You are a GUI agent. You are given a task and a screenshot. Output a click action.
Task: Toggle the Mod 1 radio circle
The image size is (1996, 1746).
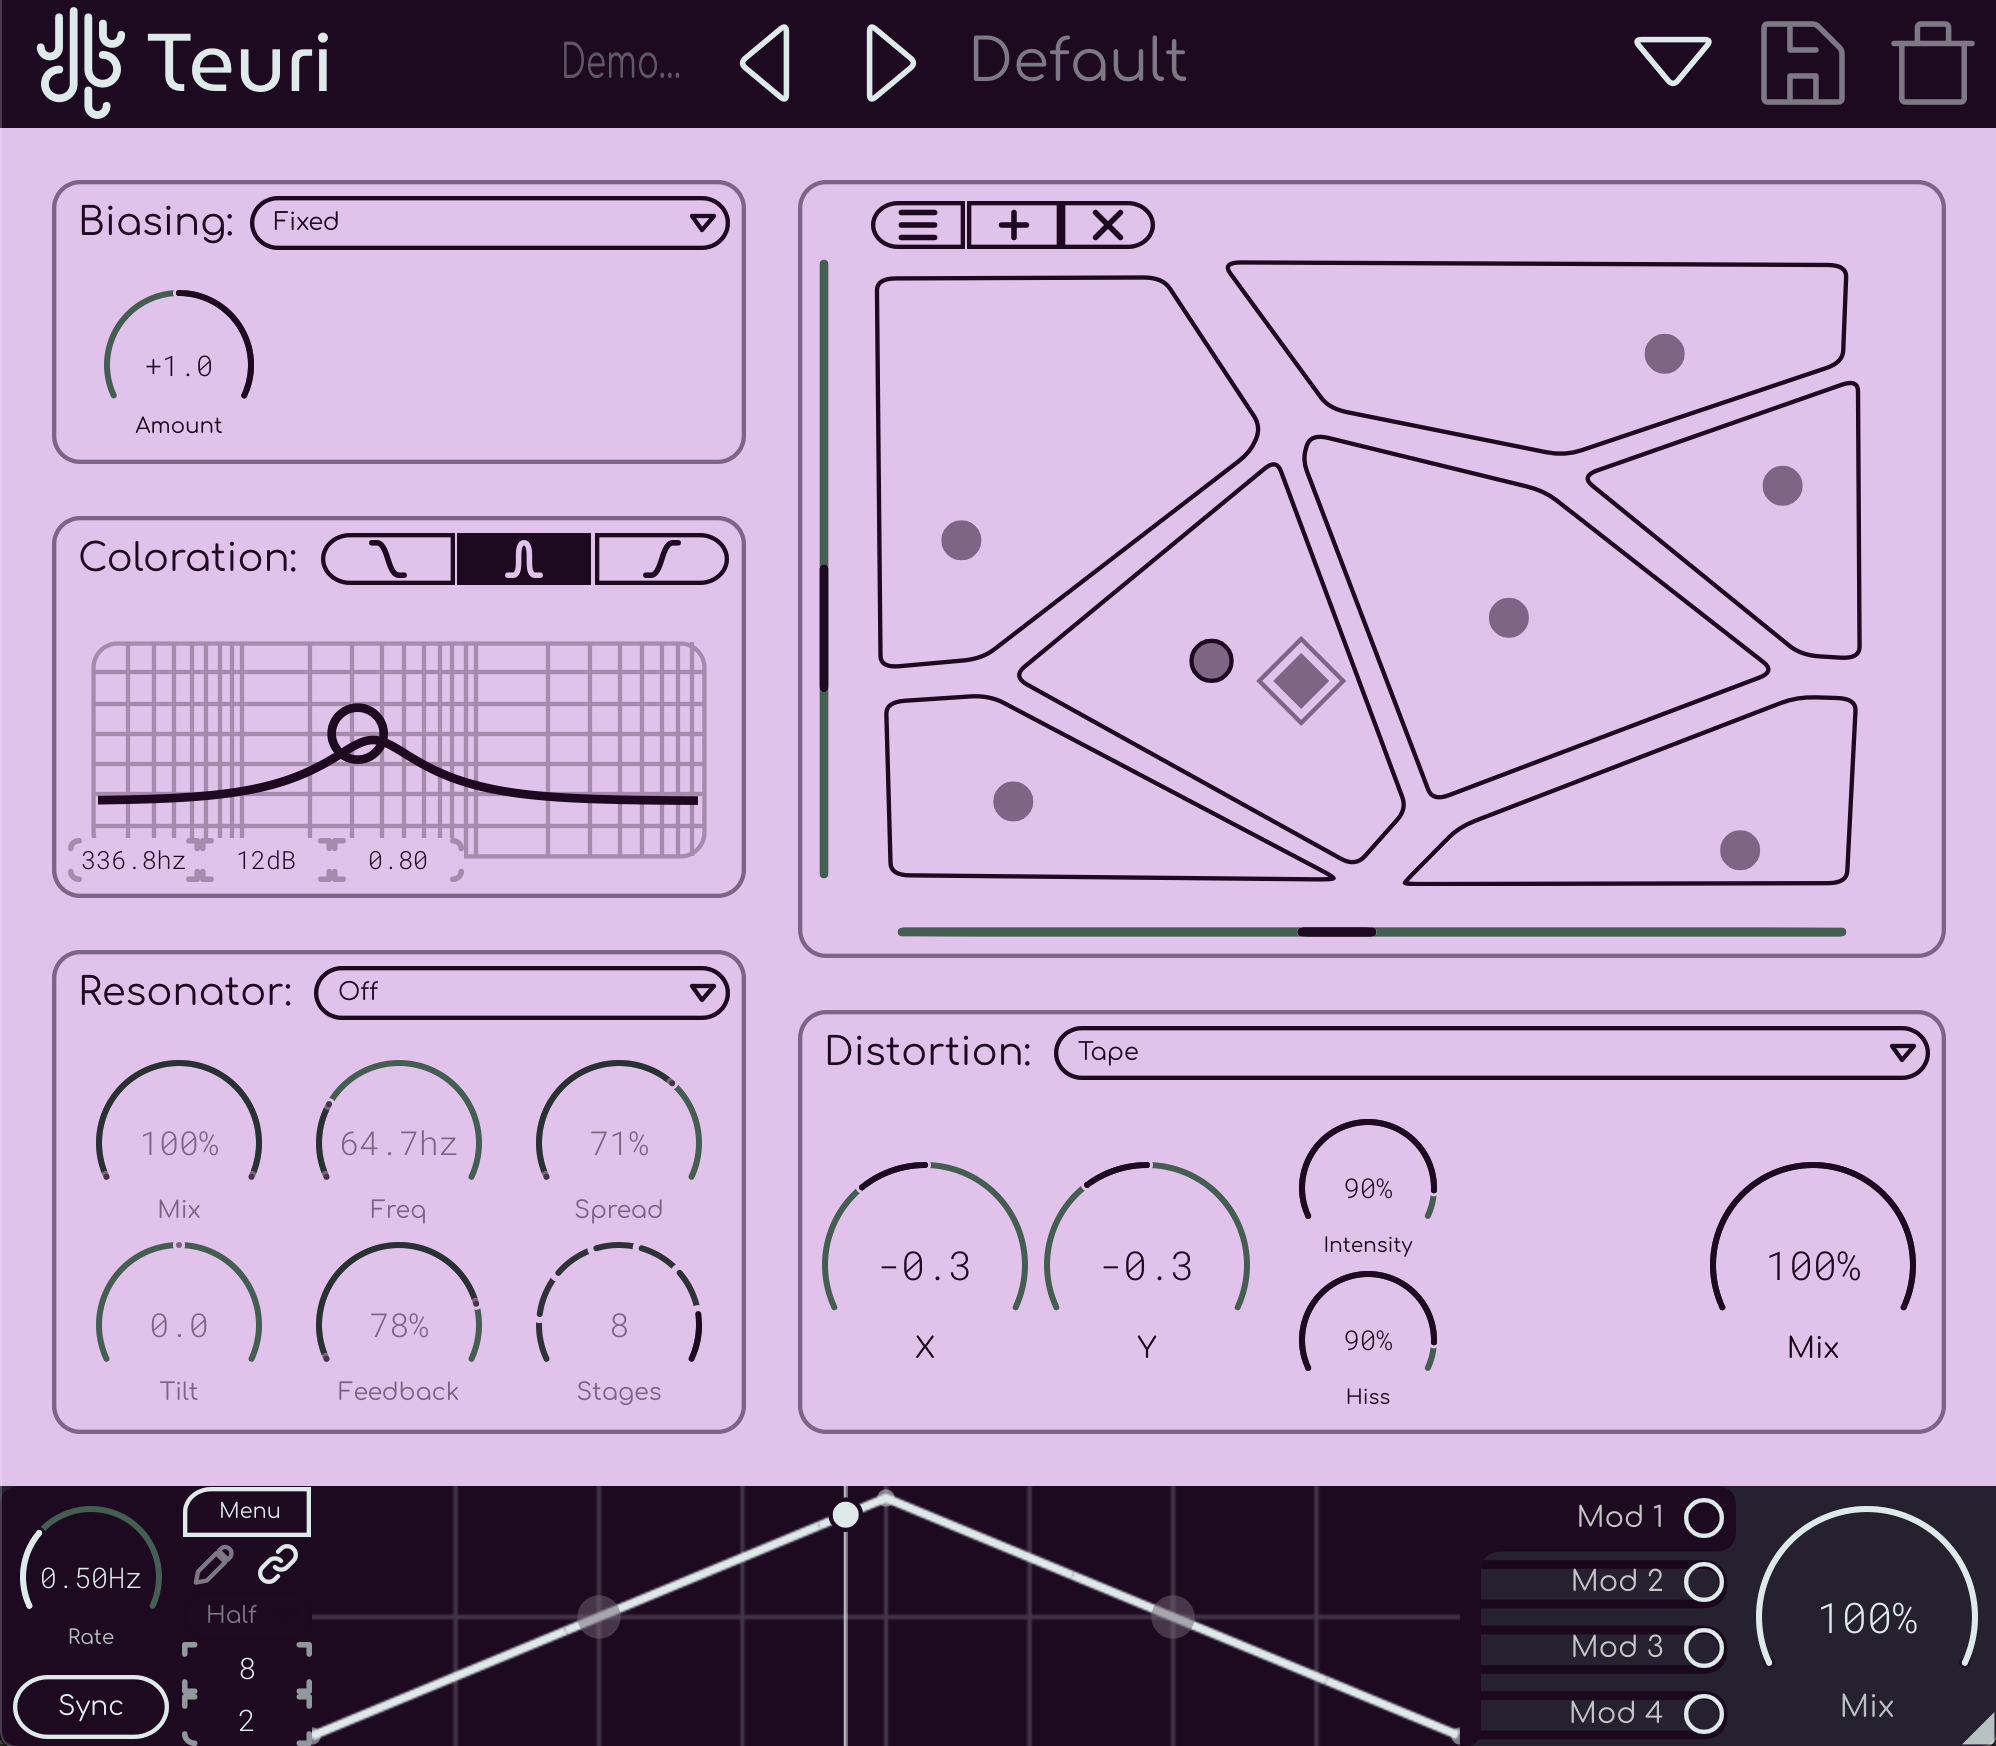tap(1703, 1517)
